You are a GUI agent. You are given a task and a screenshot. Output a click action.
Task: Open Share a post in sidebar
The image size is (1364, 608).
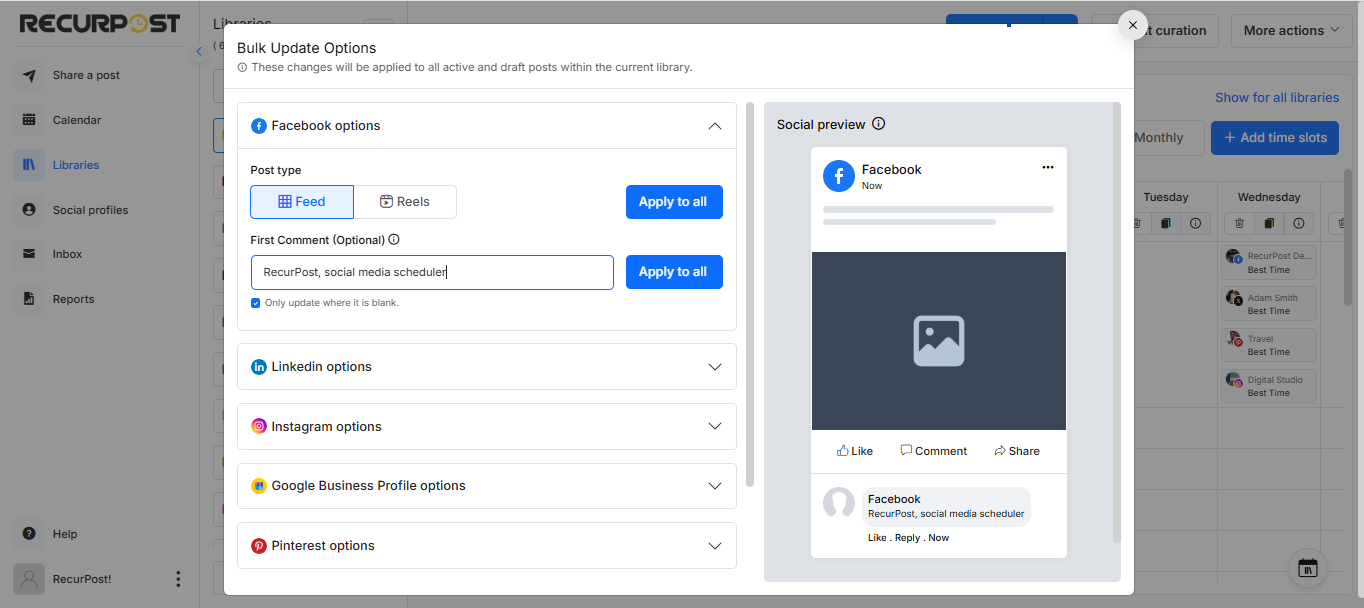86,75
